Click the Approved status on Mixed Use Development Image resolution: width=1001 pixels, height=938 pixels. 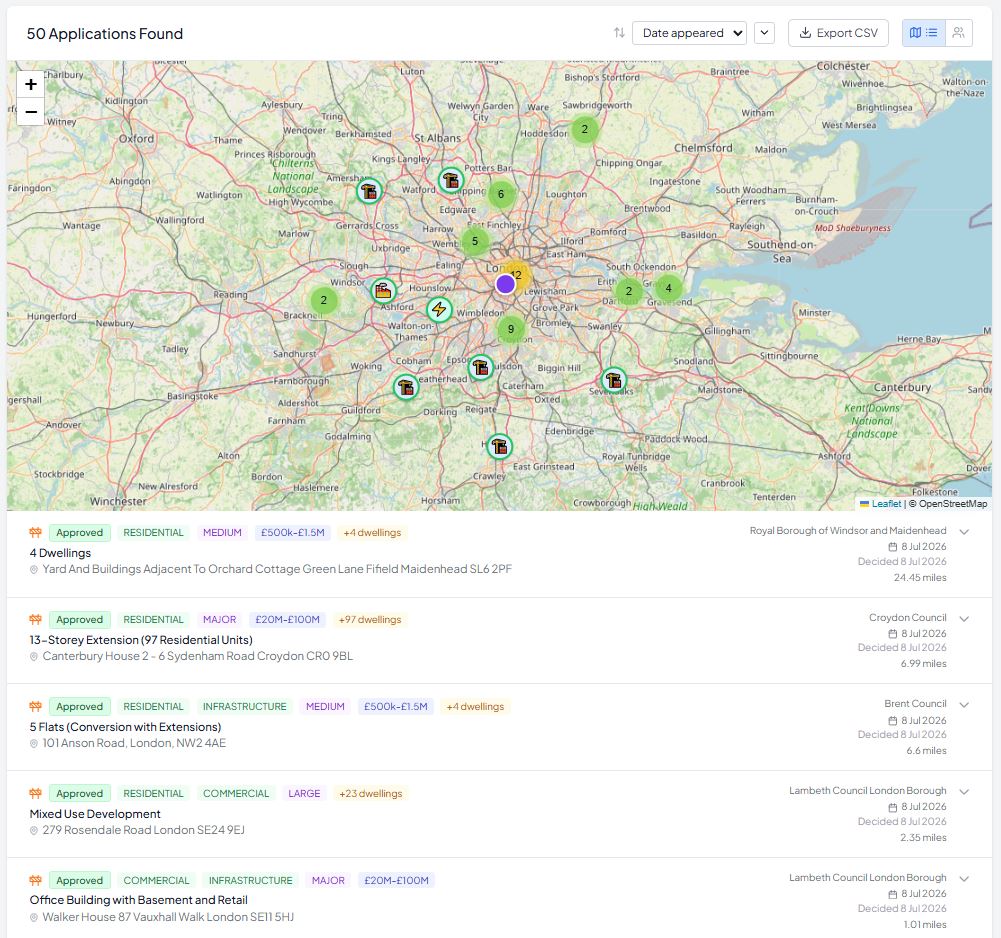(x=79, y=793)
